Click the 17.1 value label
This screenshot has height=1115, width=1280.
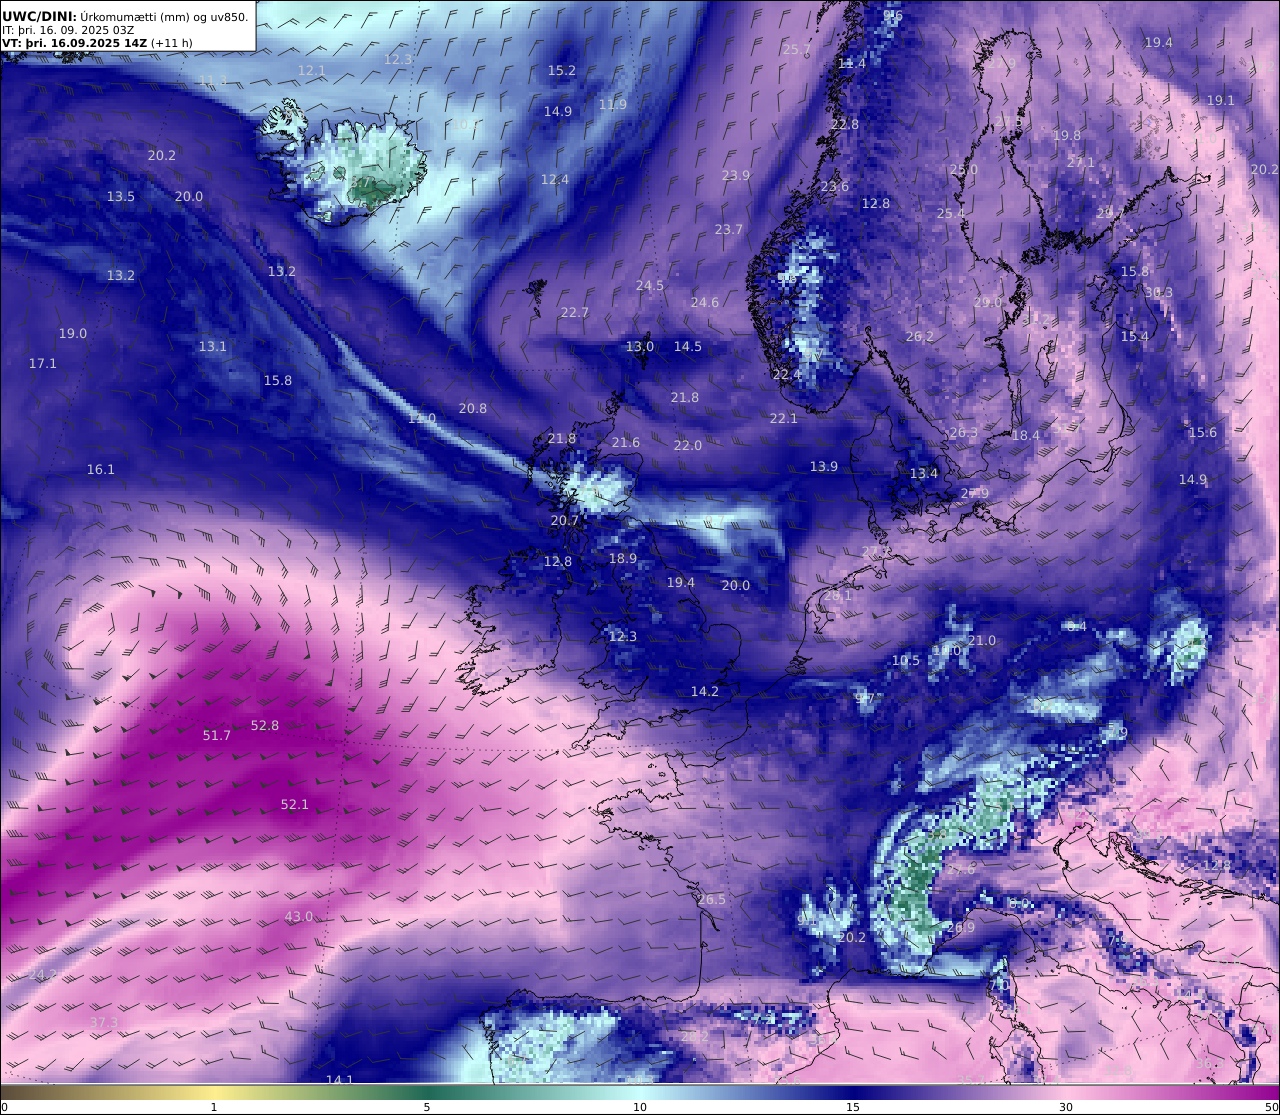click(x=43, y=364)
